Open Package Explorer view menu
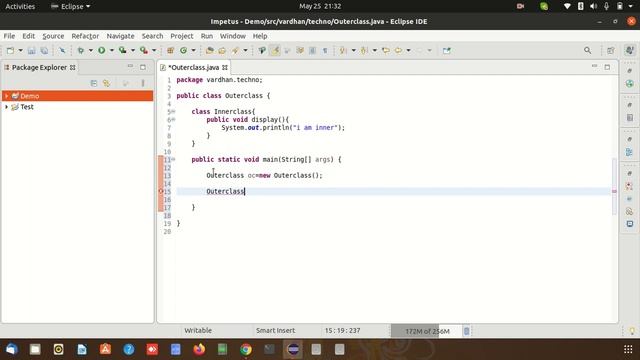 (x=143, y=83)
